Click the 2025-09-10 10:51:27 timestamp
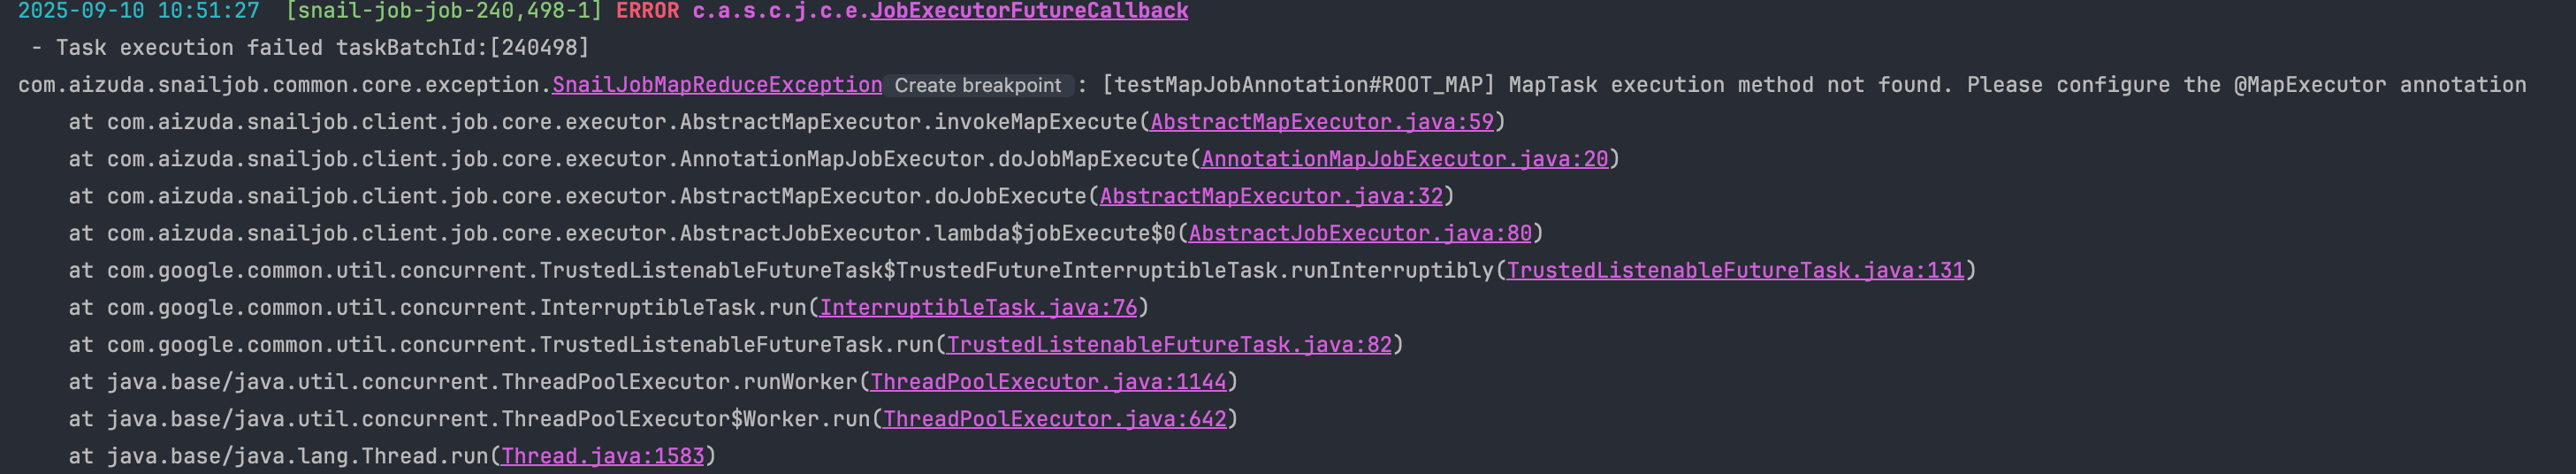 tap(138, 11)
